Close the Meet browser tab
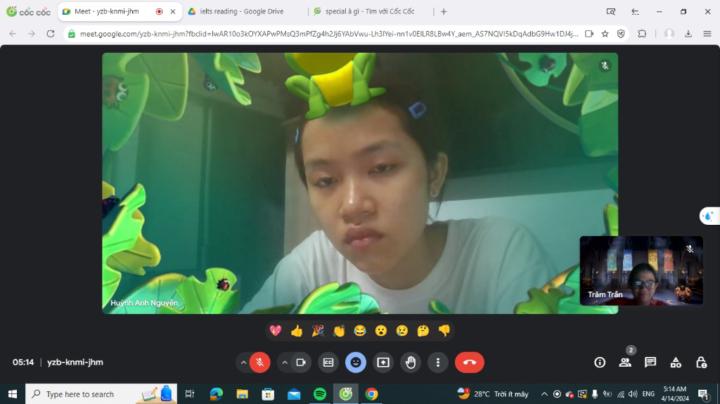This screenshot has width=720, height=404. [x=173, y=11]
